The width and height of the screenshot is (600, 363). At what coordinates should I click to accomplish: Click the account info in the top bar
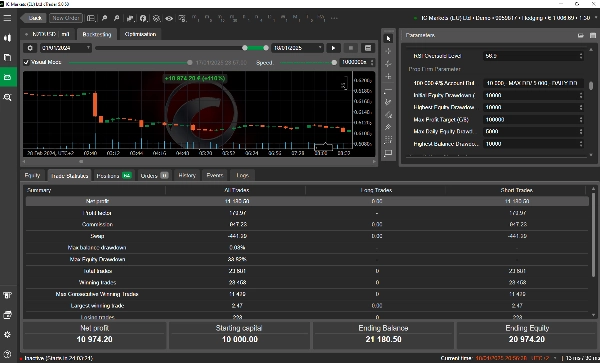(x=505, y=18)
